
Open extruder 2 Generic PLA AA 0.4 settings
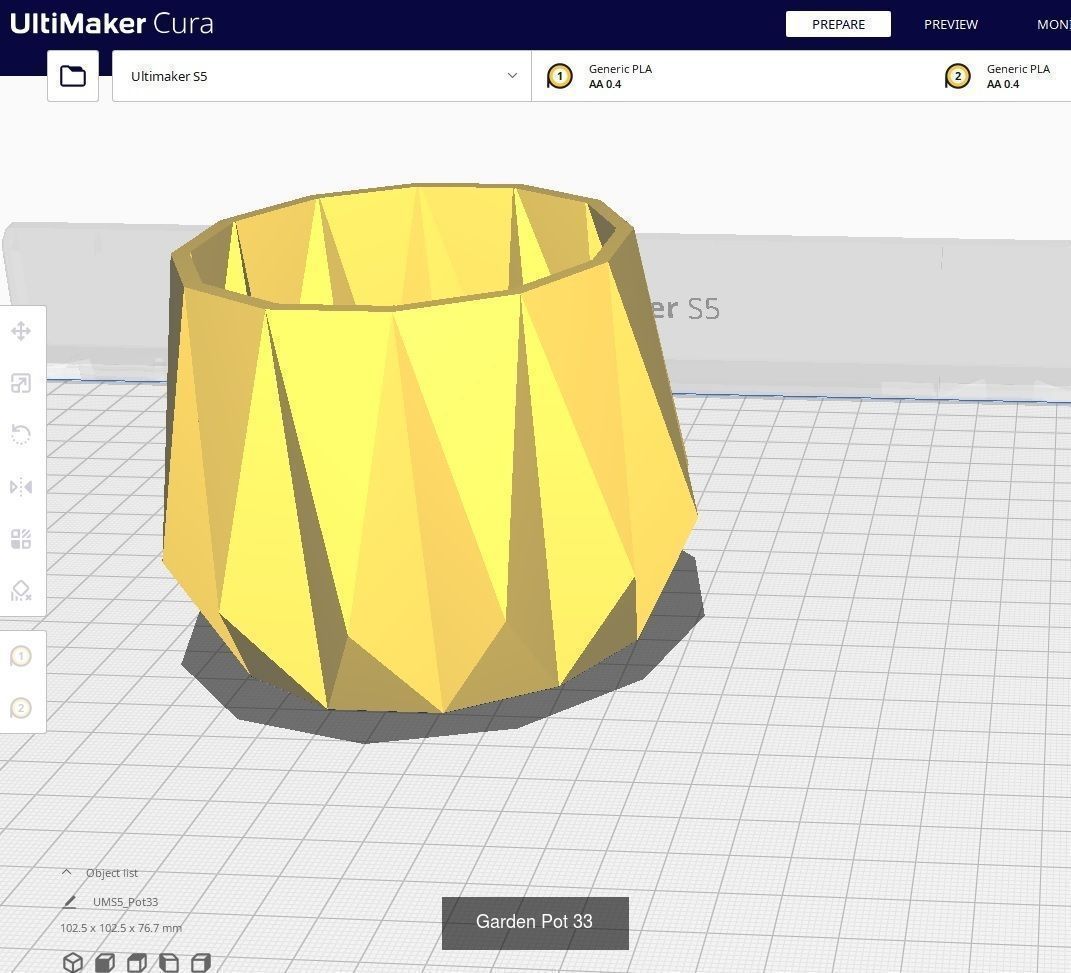point(1001,76)
